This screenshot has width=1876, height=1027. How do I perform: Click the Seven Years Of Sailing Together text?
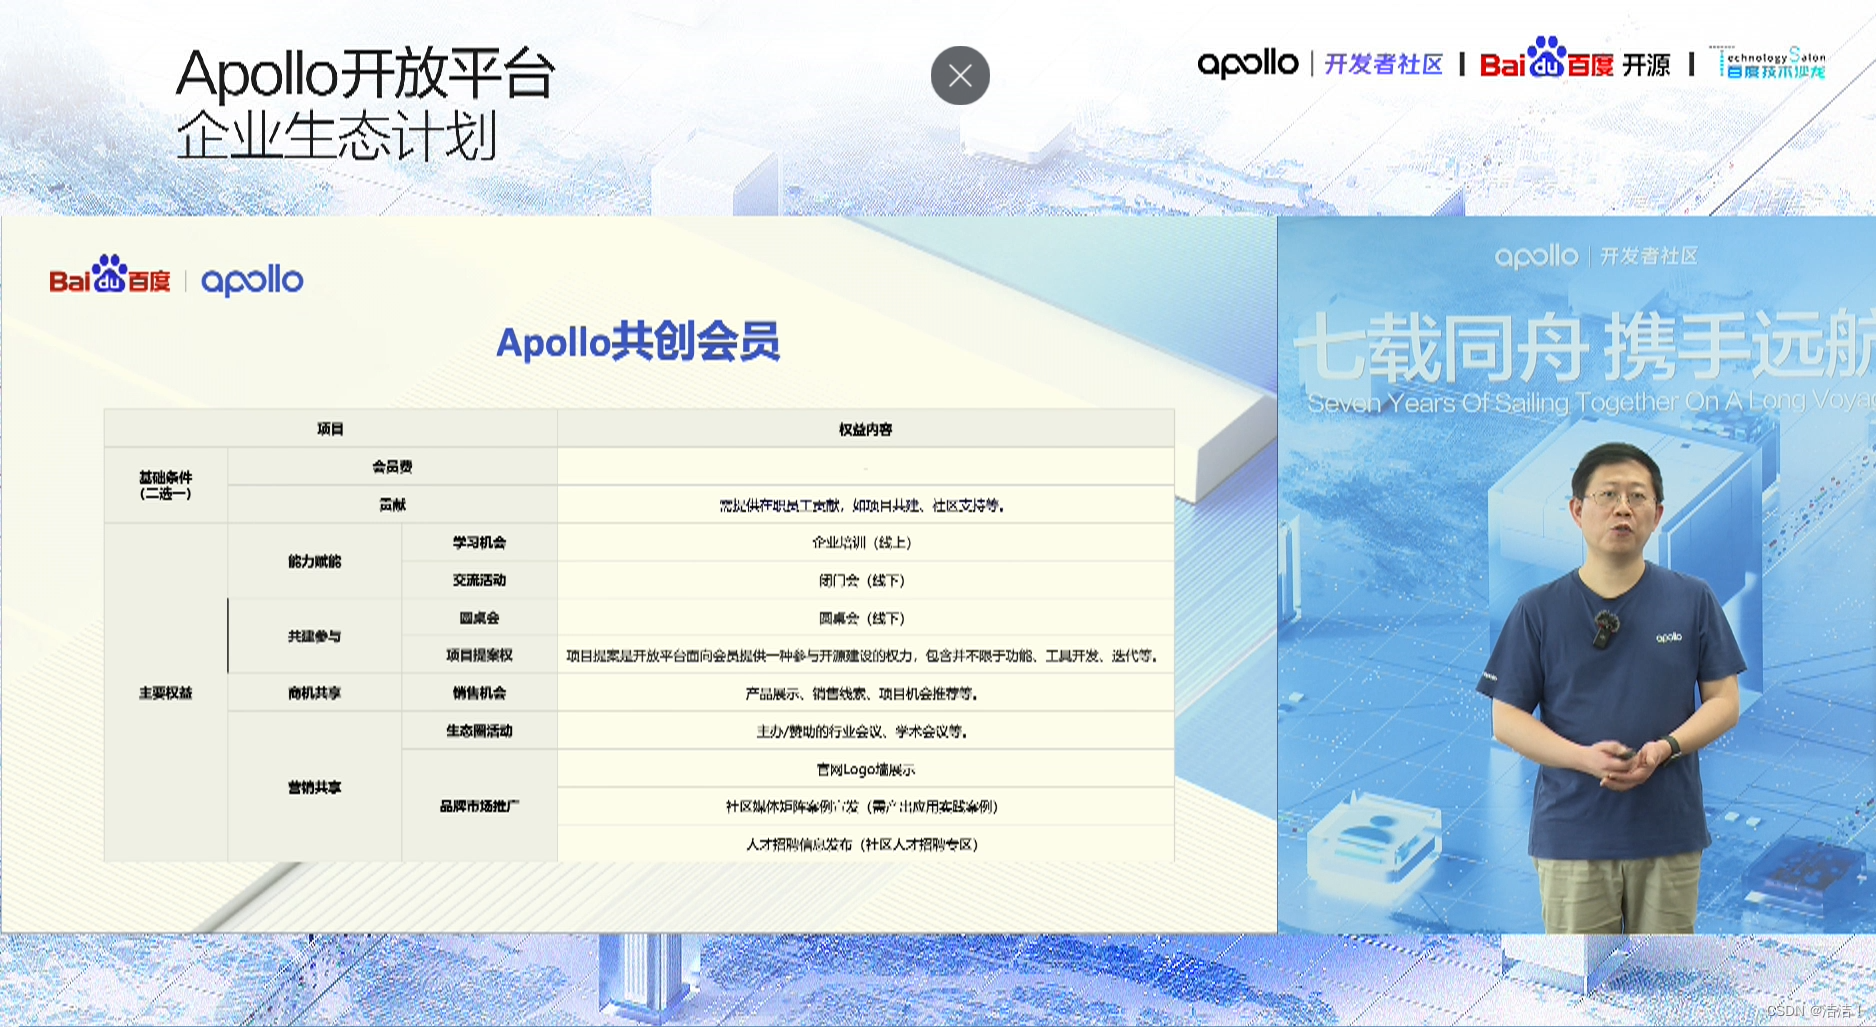click(1590, 402)
